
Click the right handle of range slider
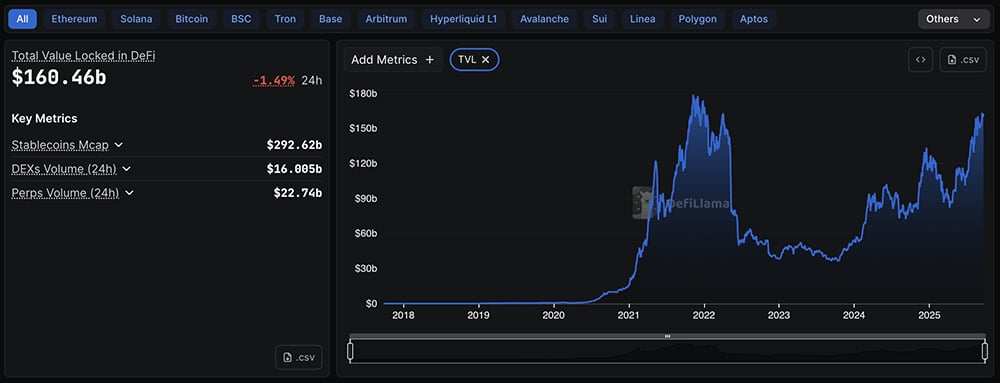point(985,351)
